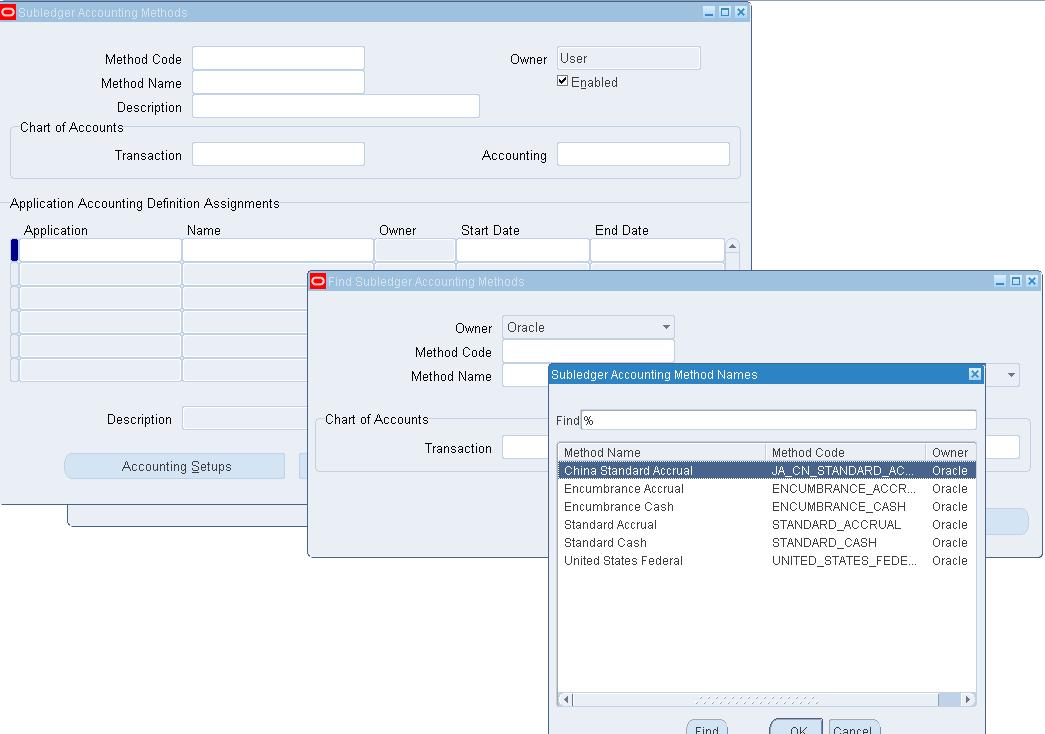Uncheck the Enabled checkbox
This screenshot has width=1045, height=734.
[x=562, y=82]
